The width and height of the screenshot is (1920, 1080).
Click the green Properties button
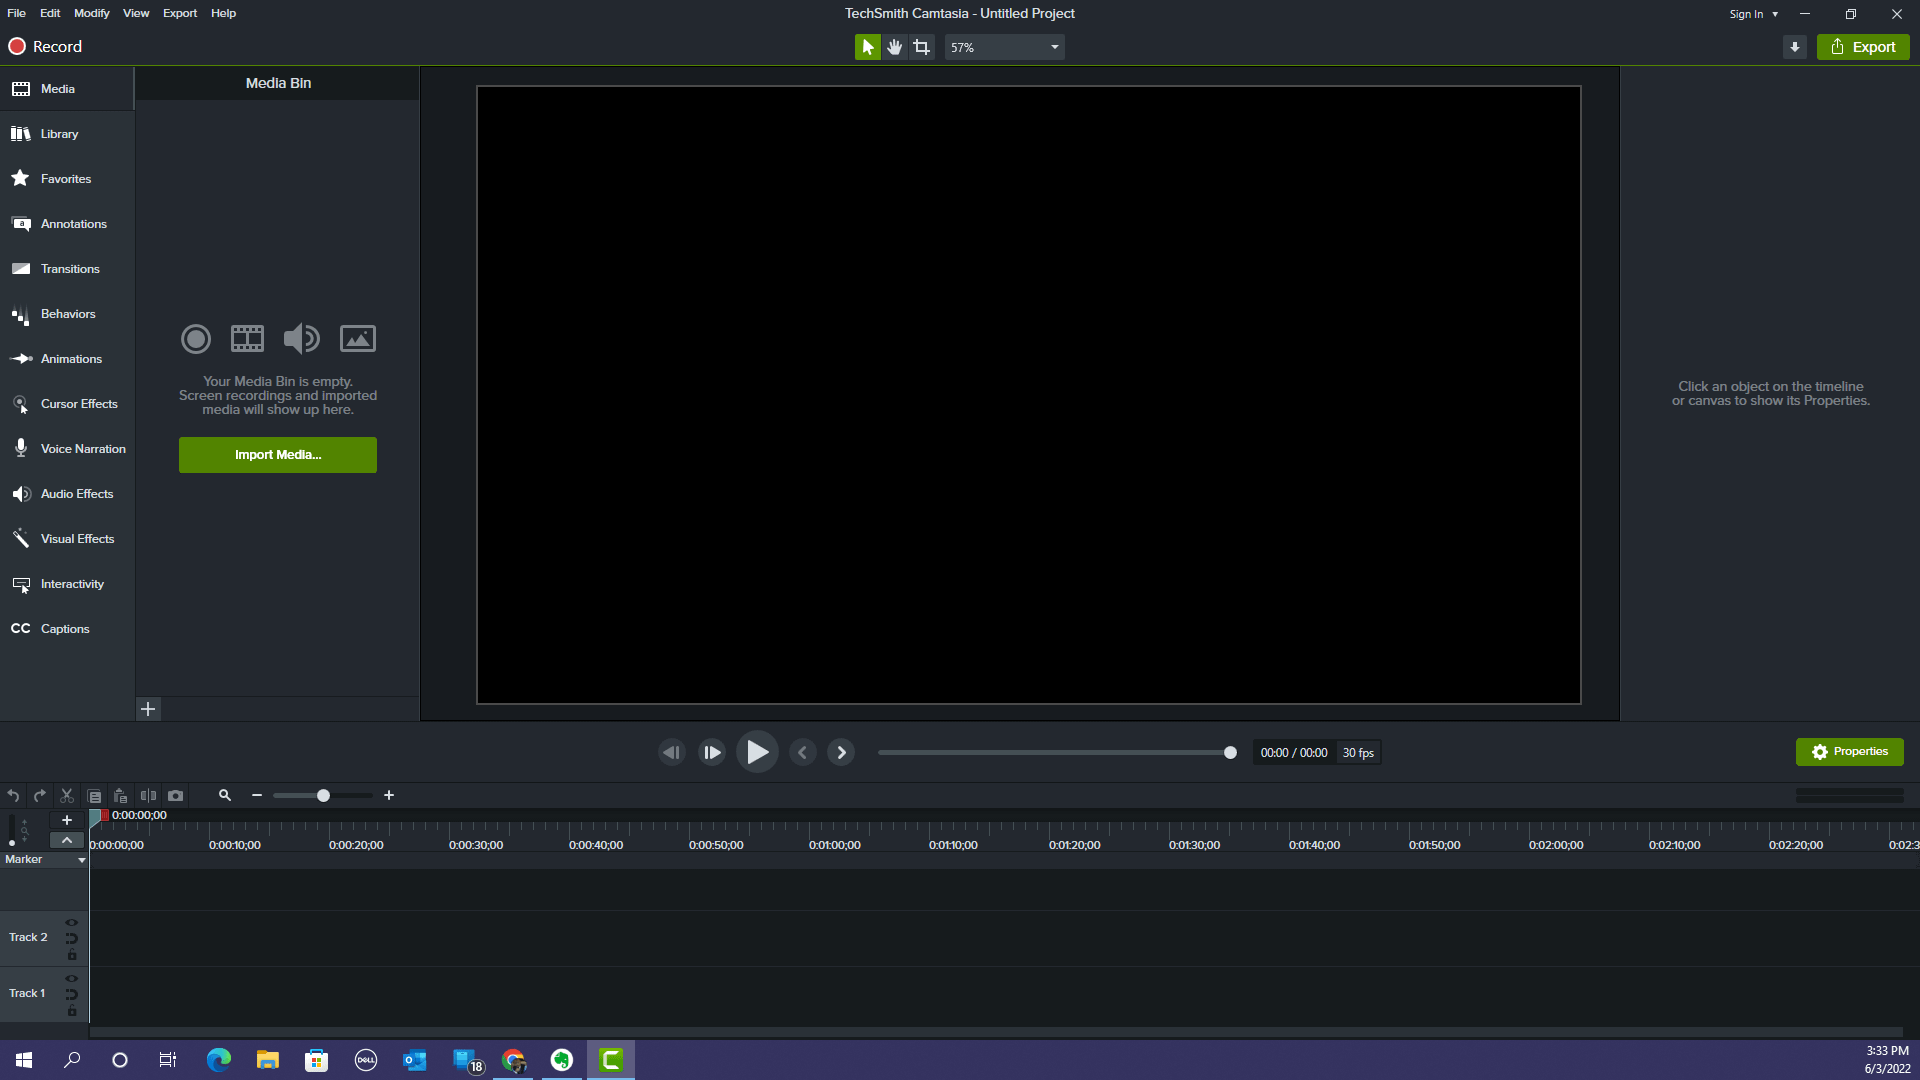click(1849, 752)
